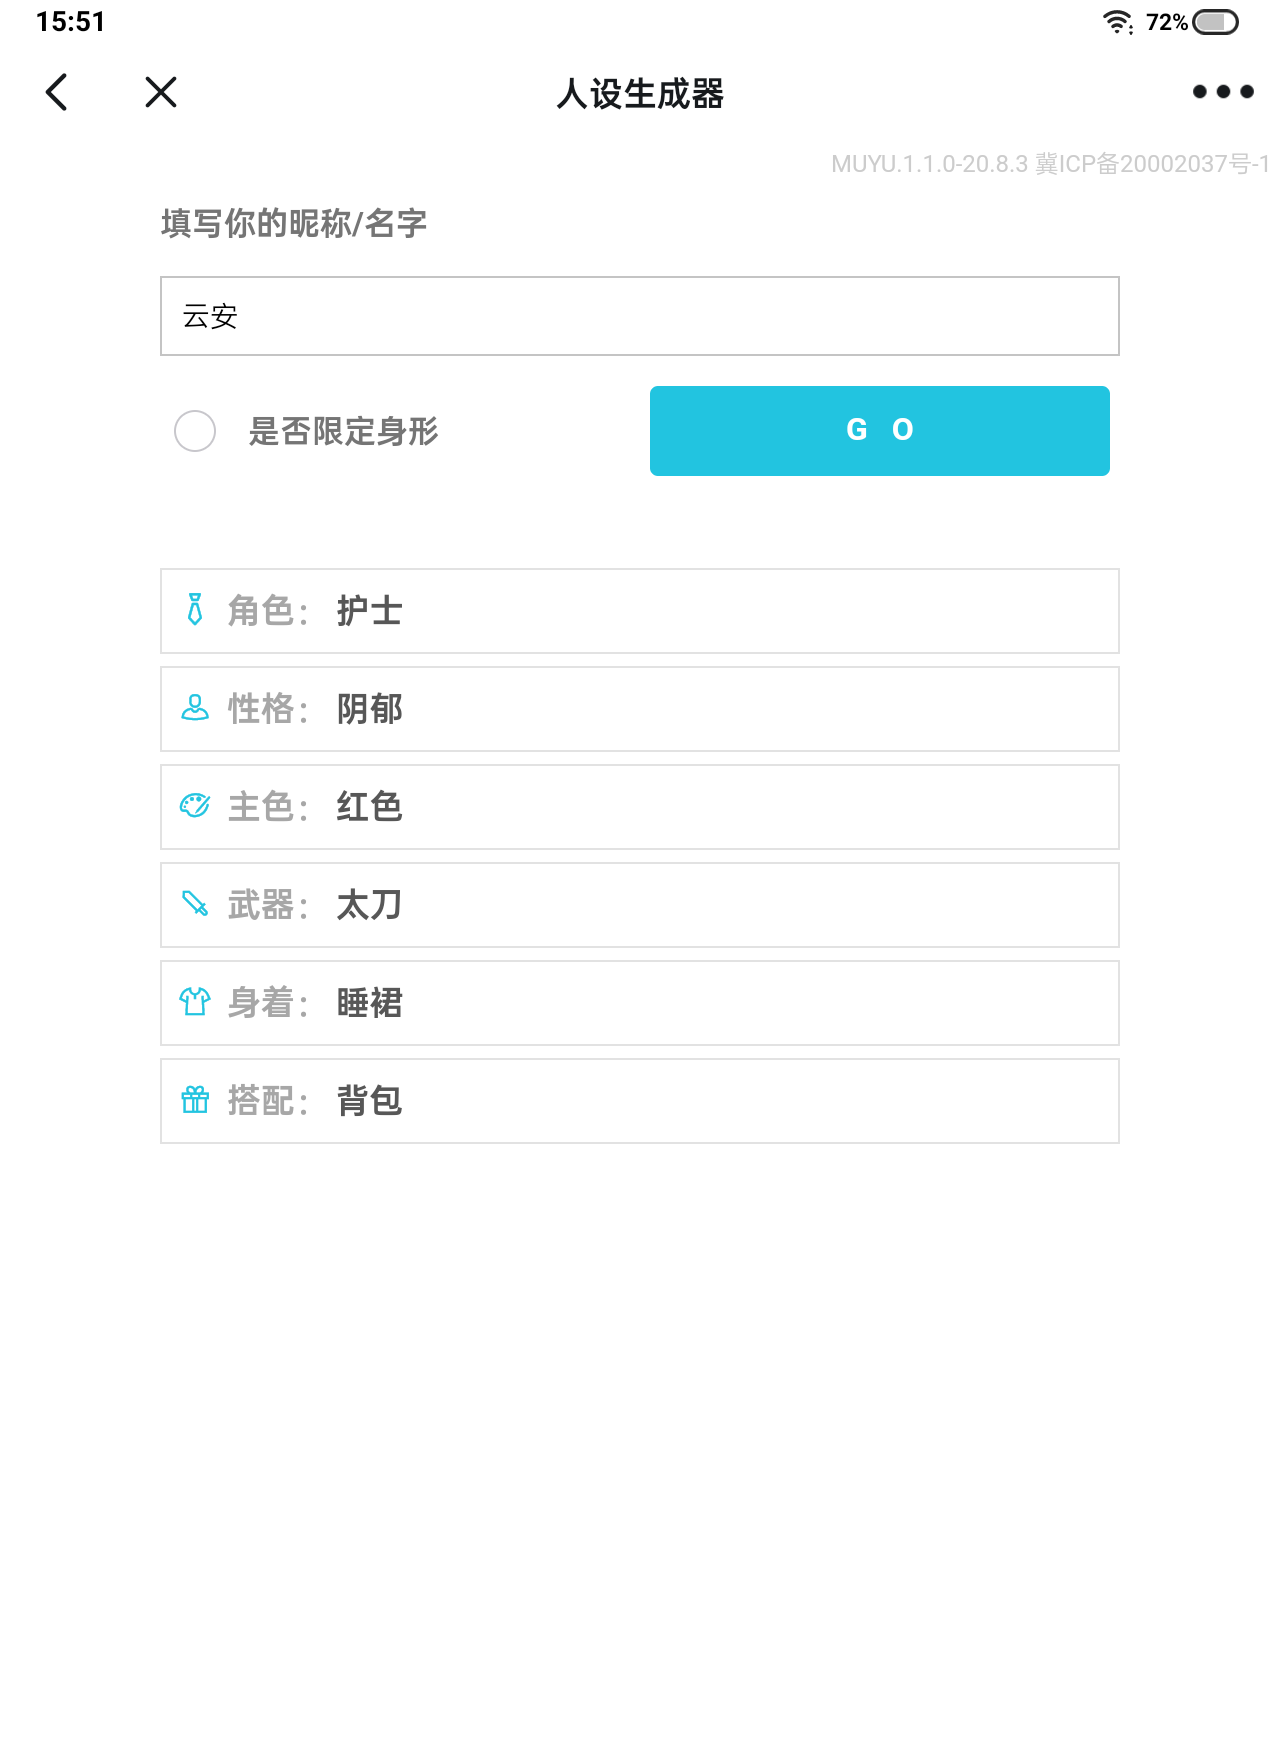This screenshot has width=1280, height=1752.
Task: Click the 冀ICP备 version footer text
Action: 1050,164
